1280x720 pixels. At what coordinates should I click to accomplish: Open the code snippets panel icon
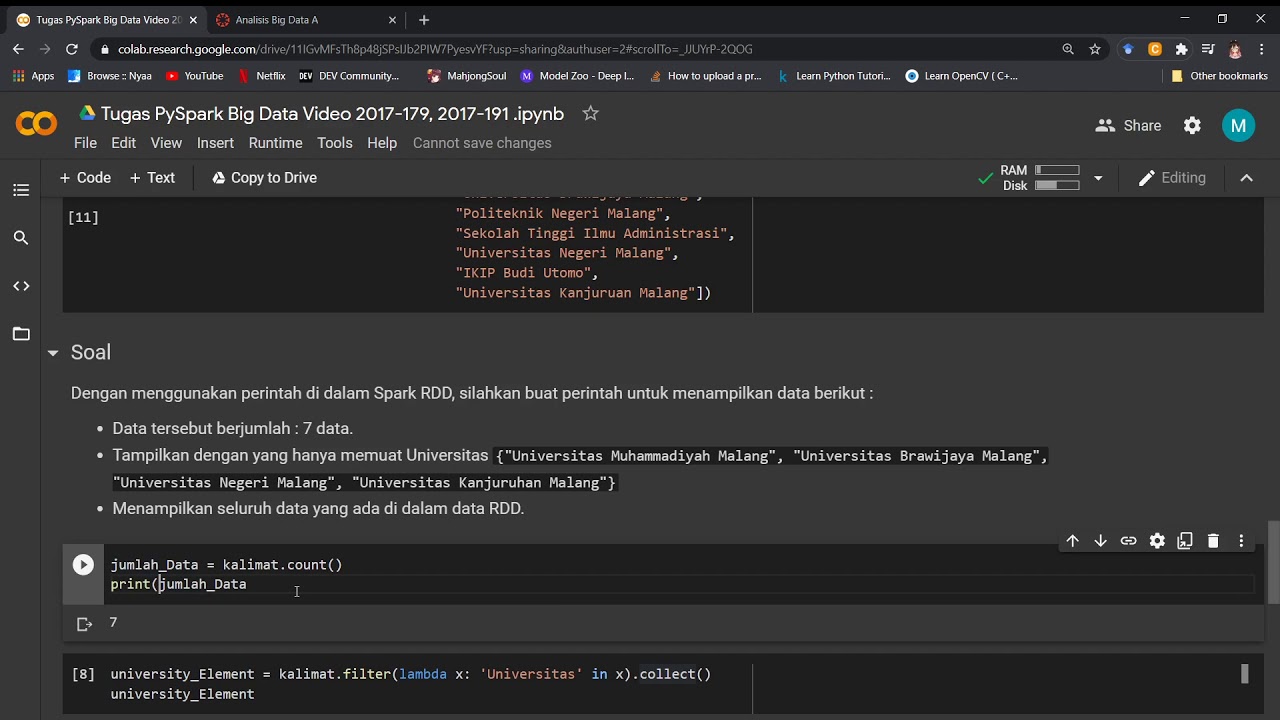(x=21, y=286)
